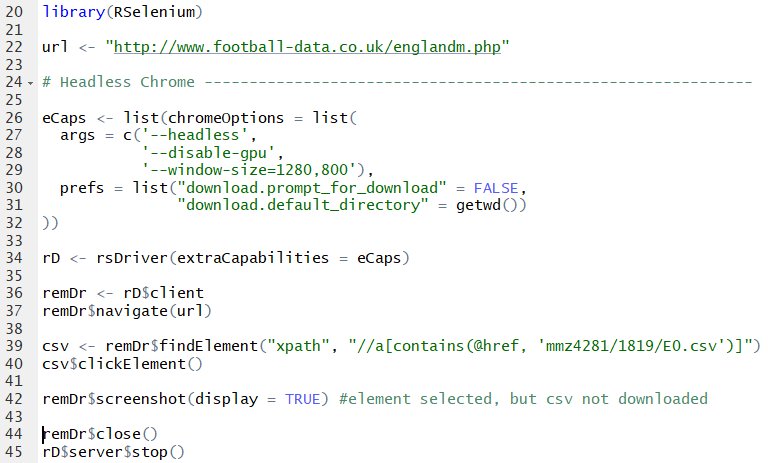The image size is (768, 463).
Task: Click the '--headless' argument string
Action: [x=194, y=135]
